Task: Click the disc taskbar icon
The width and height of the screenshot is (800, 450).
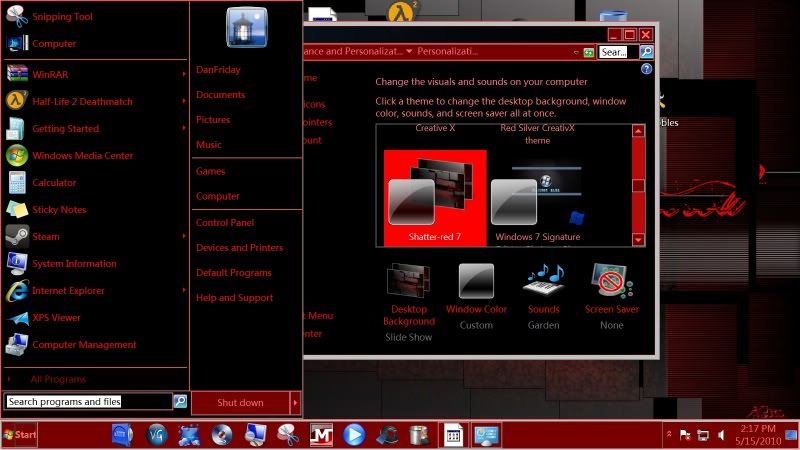Action: [x=221, y=435]
